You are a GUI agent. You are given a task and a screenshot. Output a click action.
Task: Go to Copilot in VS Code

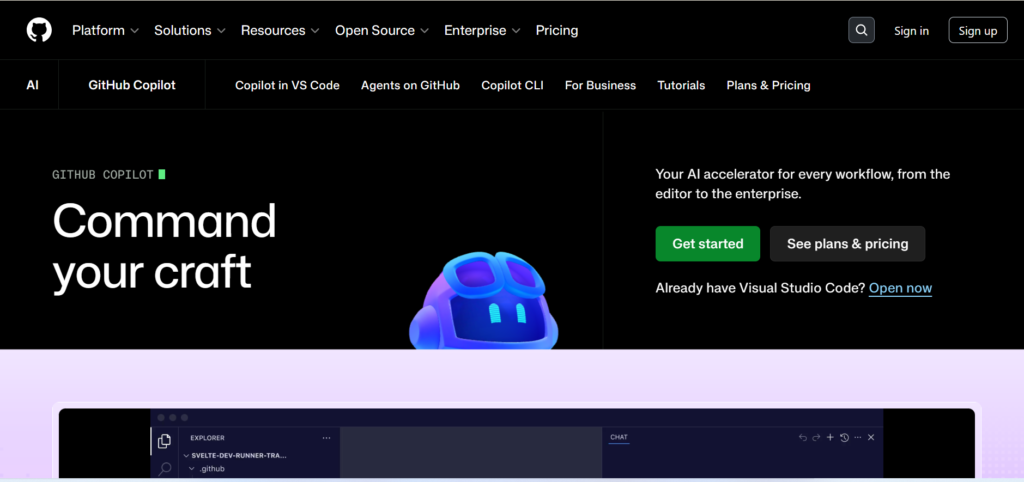coord(287,85)
